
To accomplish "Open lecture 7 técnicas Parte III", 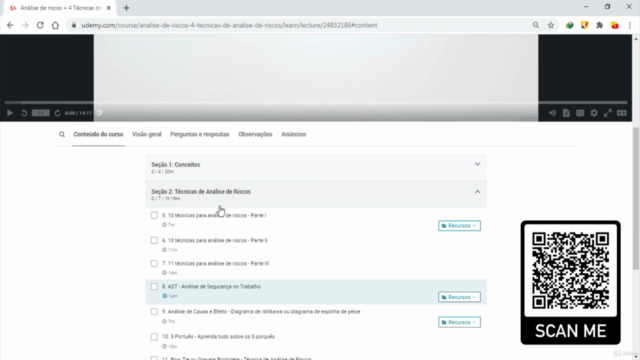I will (216, 264).
